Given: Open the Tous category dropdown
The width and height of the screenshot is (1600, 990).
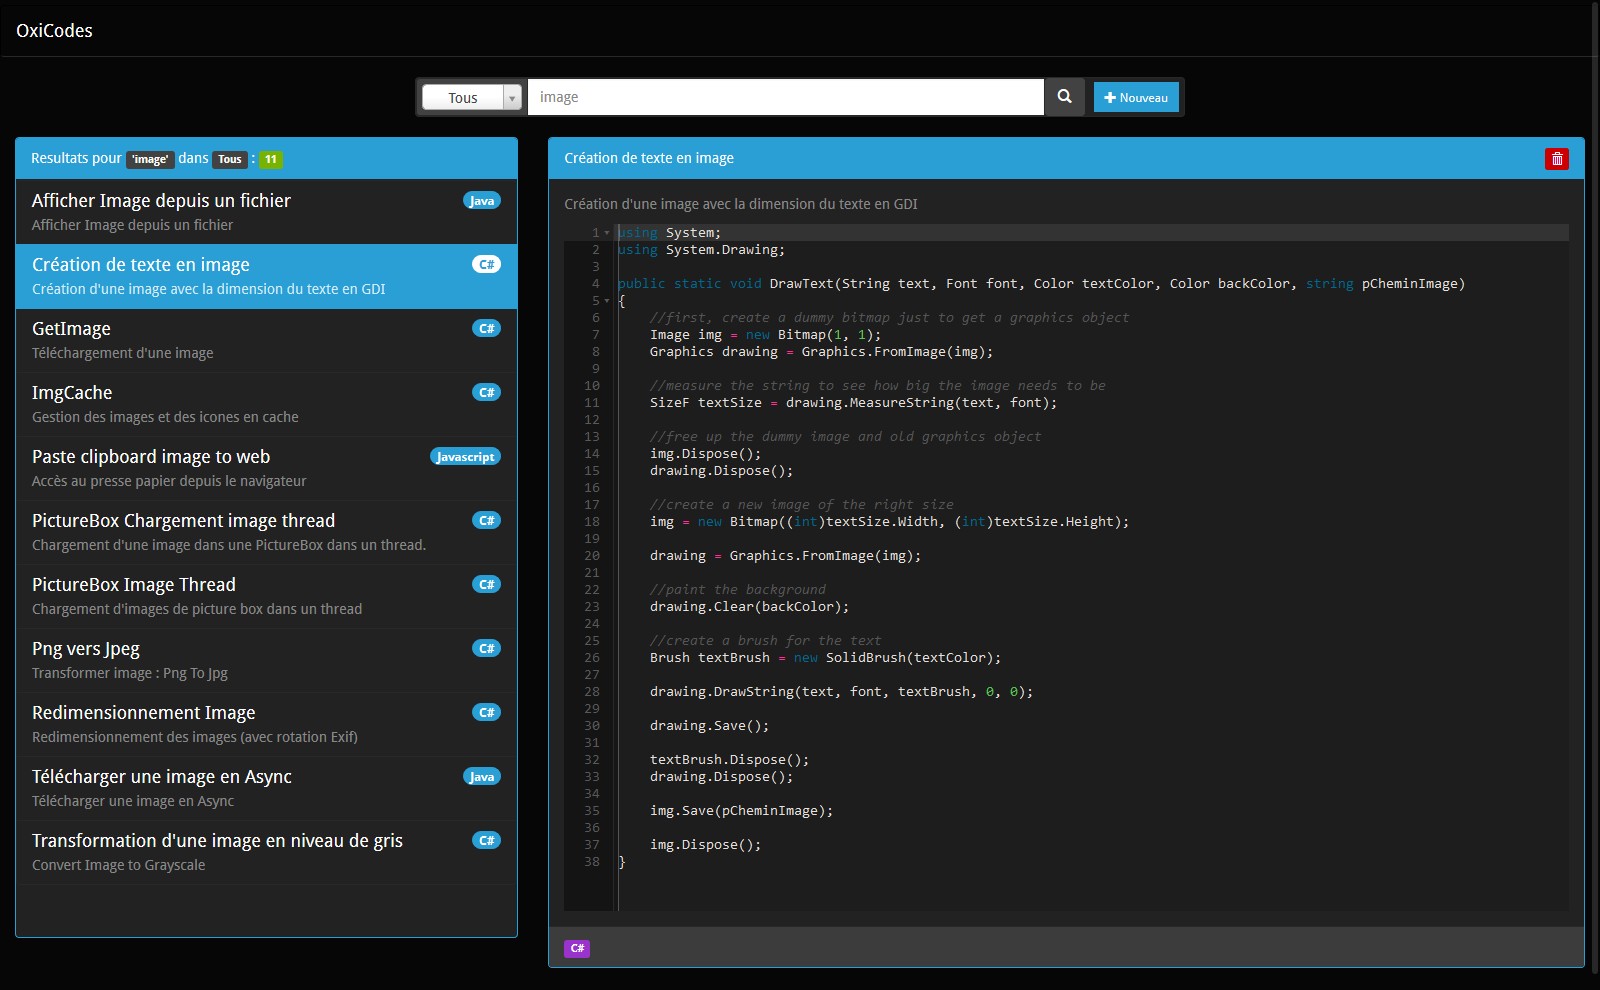Looking at the screenshot, I should coord(472,97).
